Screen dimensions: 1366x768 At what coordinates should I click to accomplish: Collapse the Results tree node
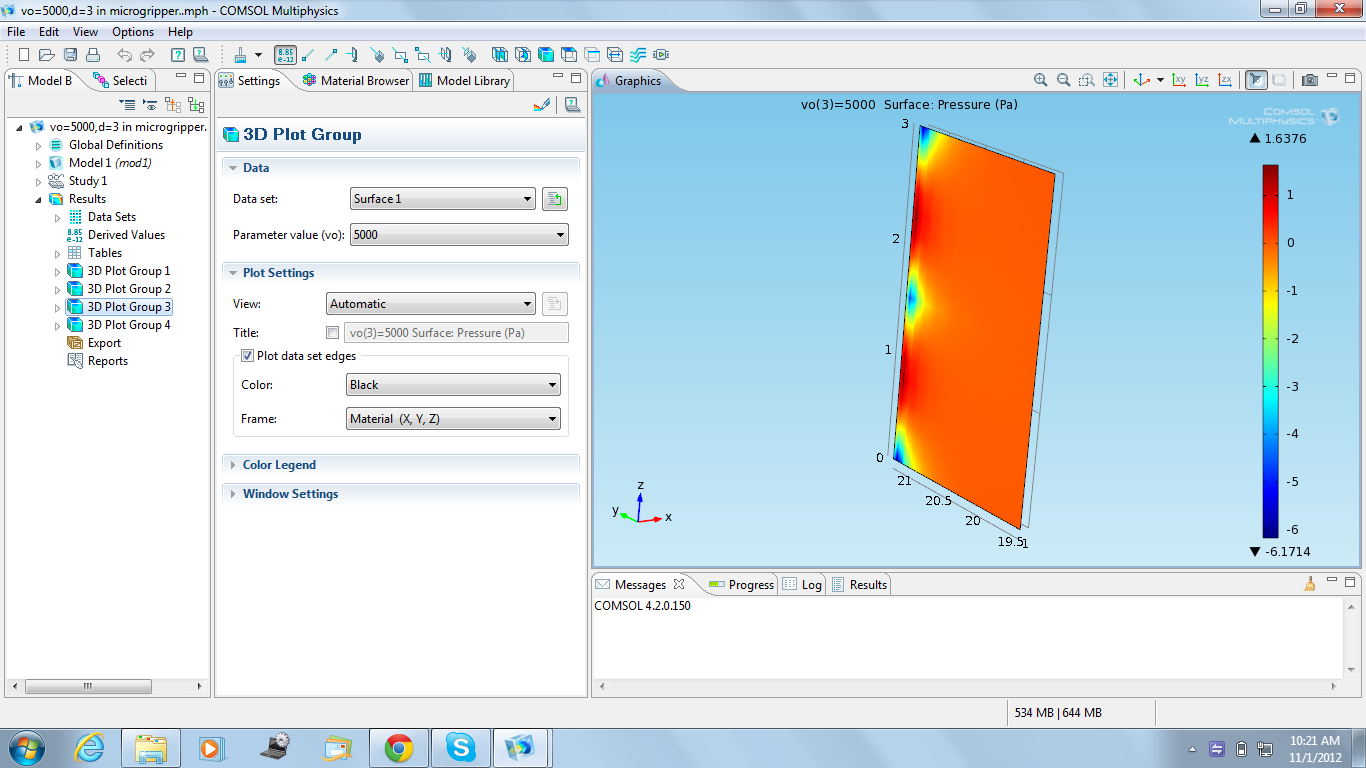pos(39,200)
